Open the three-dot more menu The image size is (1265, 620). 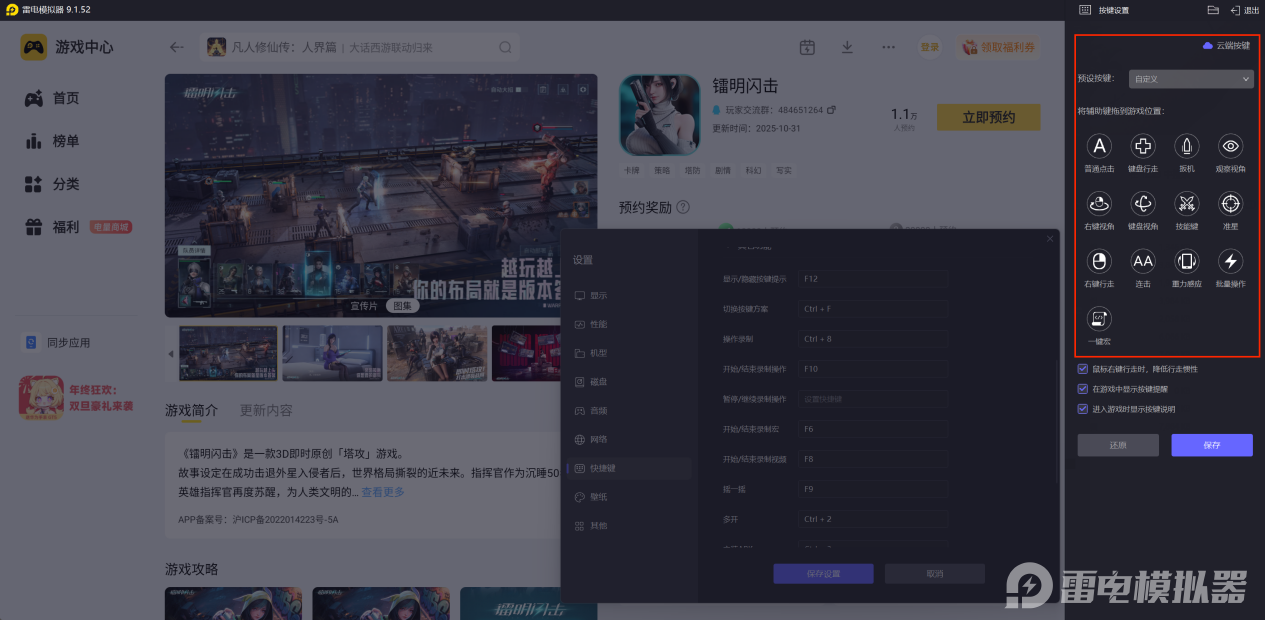pos(888,47)
